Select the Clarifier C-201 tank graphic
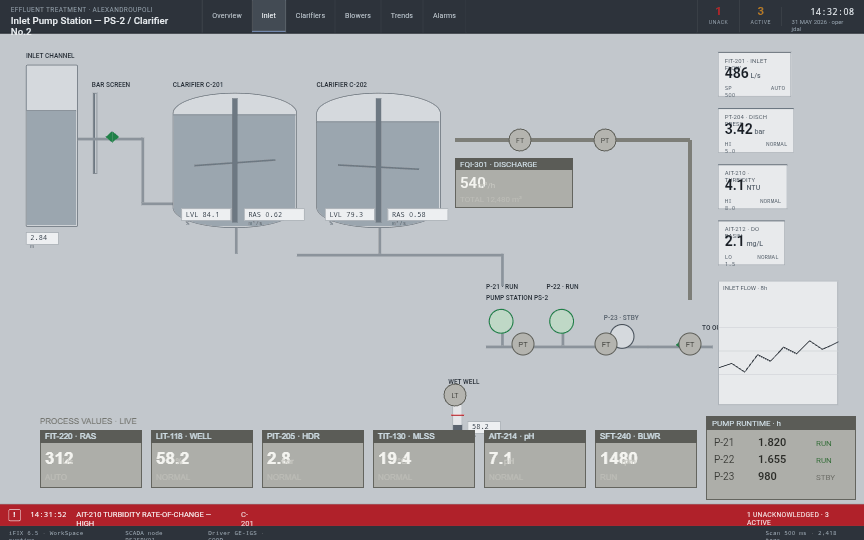 tap(235, 160)
